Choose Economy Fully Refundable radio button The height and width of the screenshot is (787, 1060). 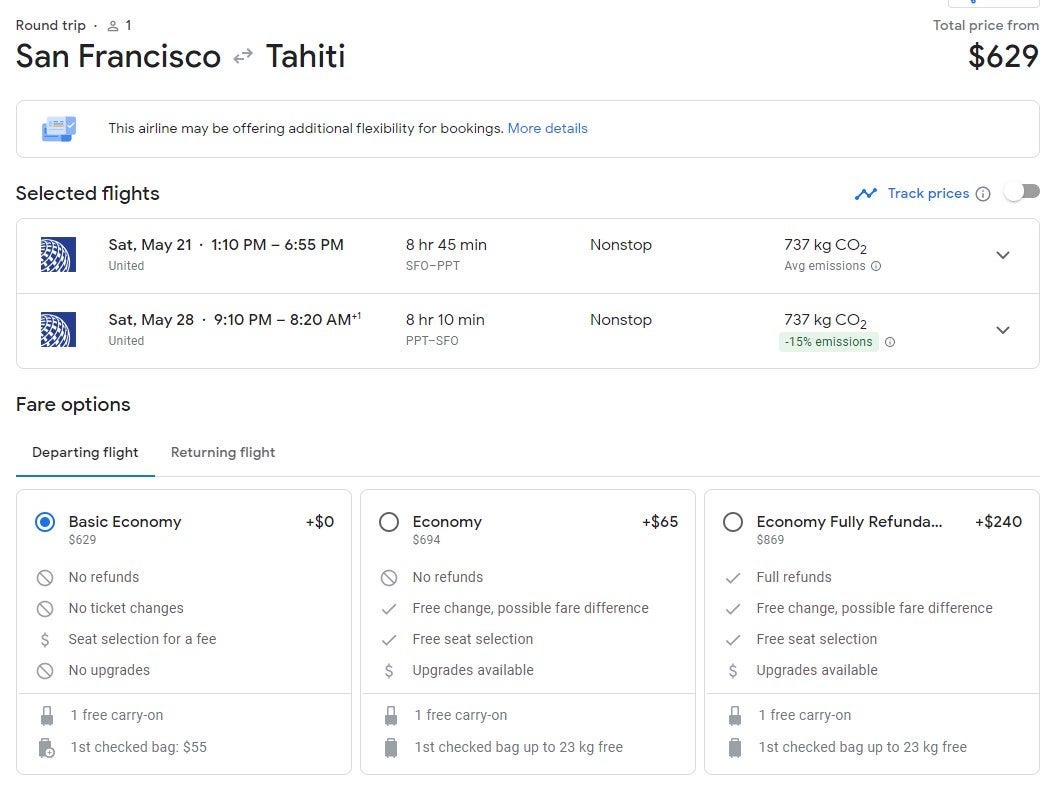(733, 522)
